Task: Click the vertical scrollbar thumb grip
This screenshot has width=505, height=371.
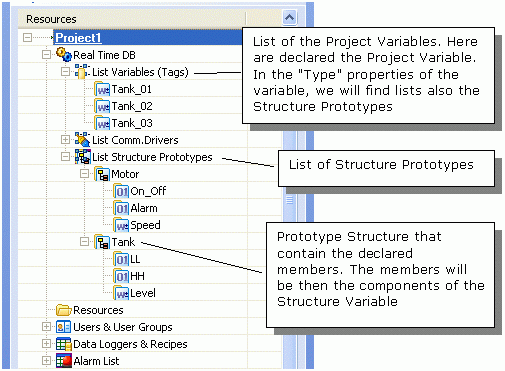Action: (289, 200)
